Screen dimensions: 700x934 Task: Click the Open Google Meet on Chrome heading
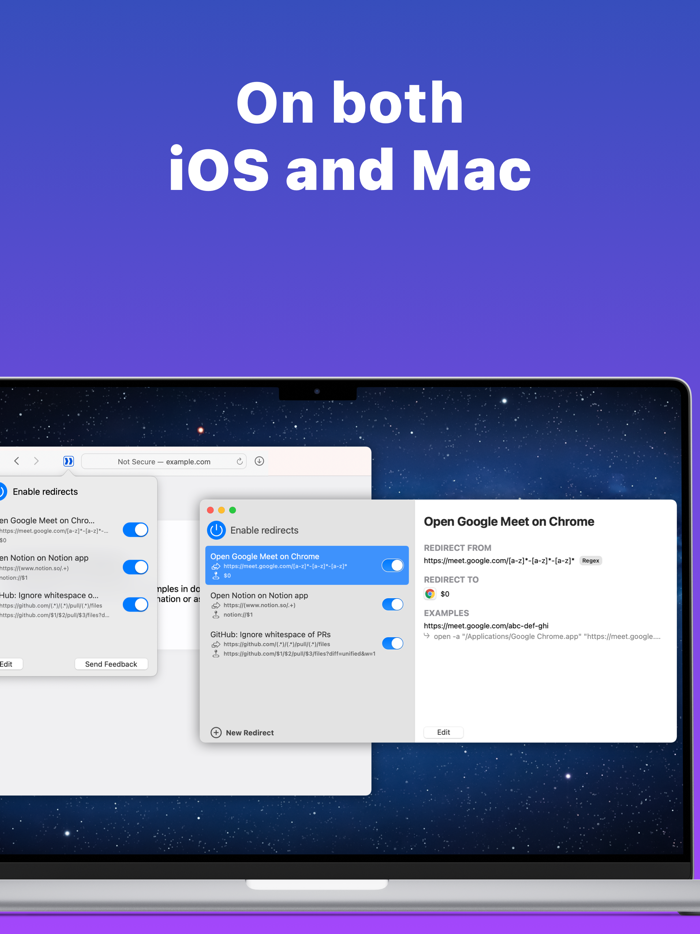pos(509,522)
